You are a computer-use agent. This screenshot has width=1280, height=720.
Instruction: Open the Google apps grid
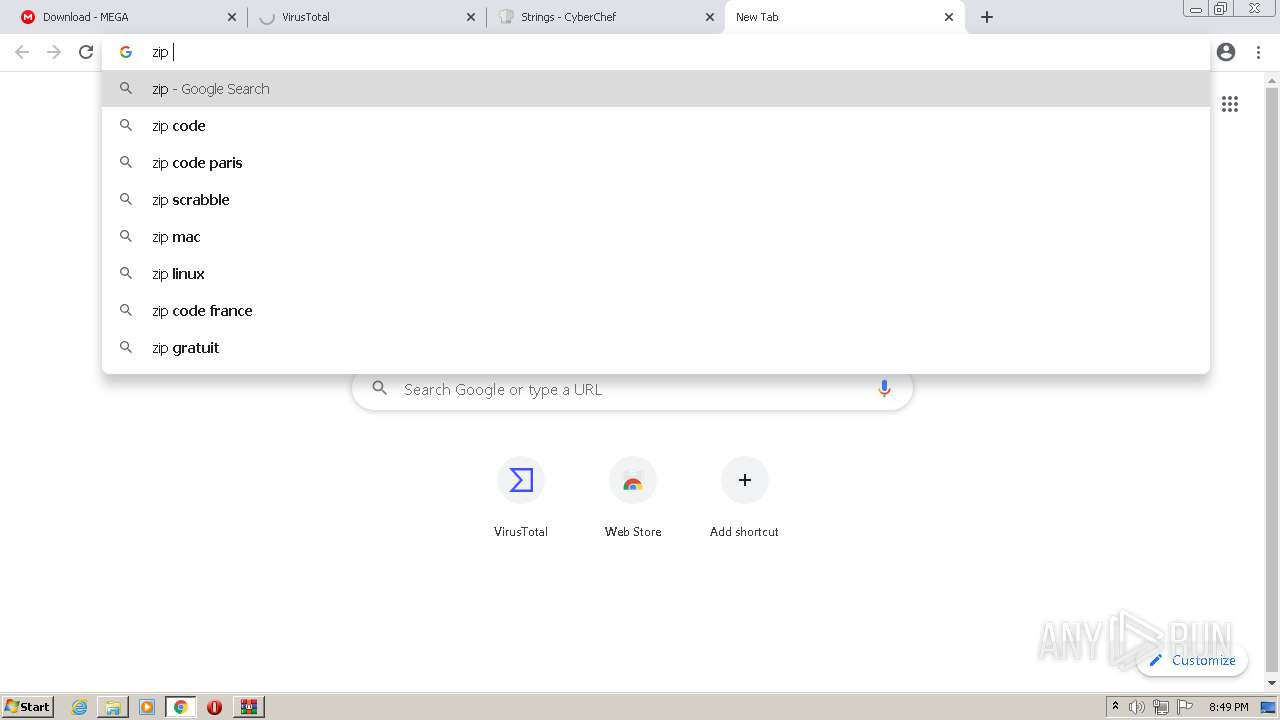[x=1230, y=104]
